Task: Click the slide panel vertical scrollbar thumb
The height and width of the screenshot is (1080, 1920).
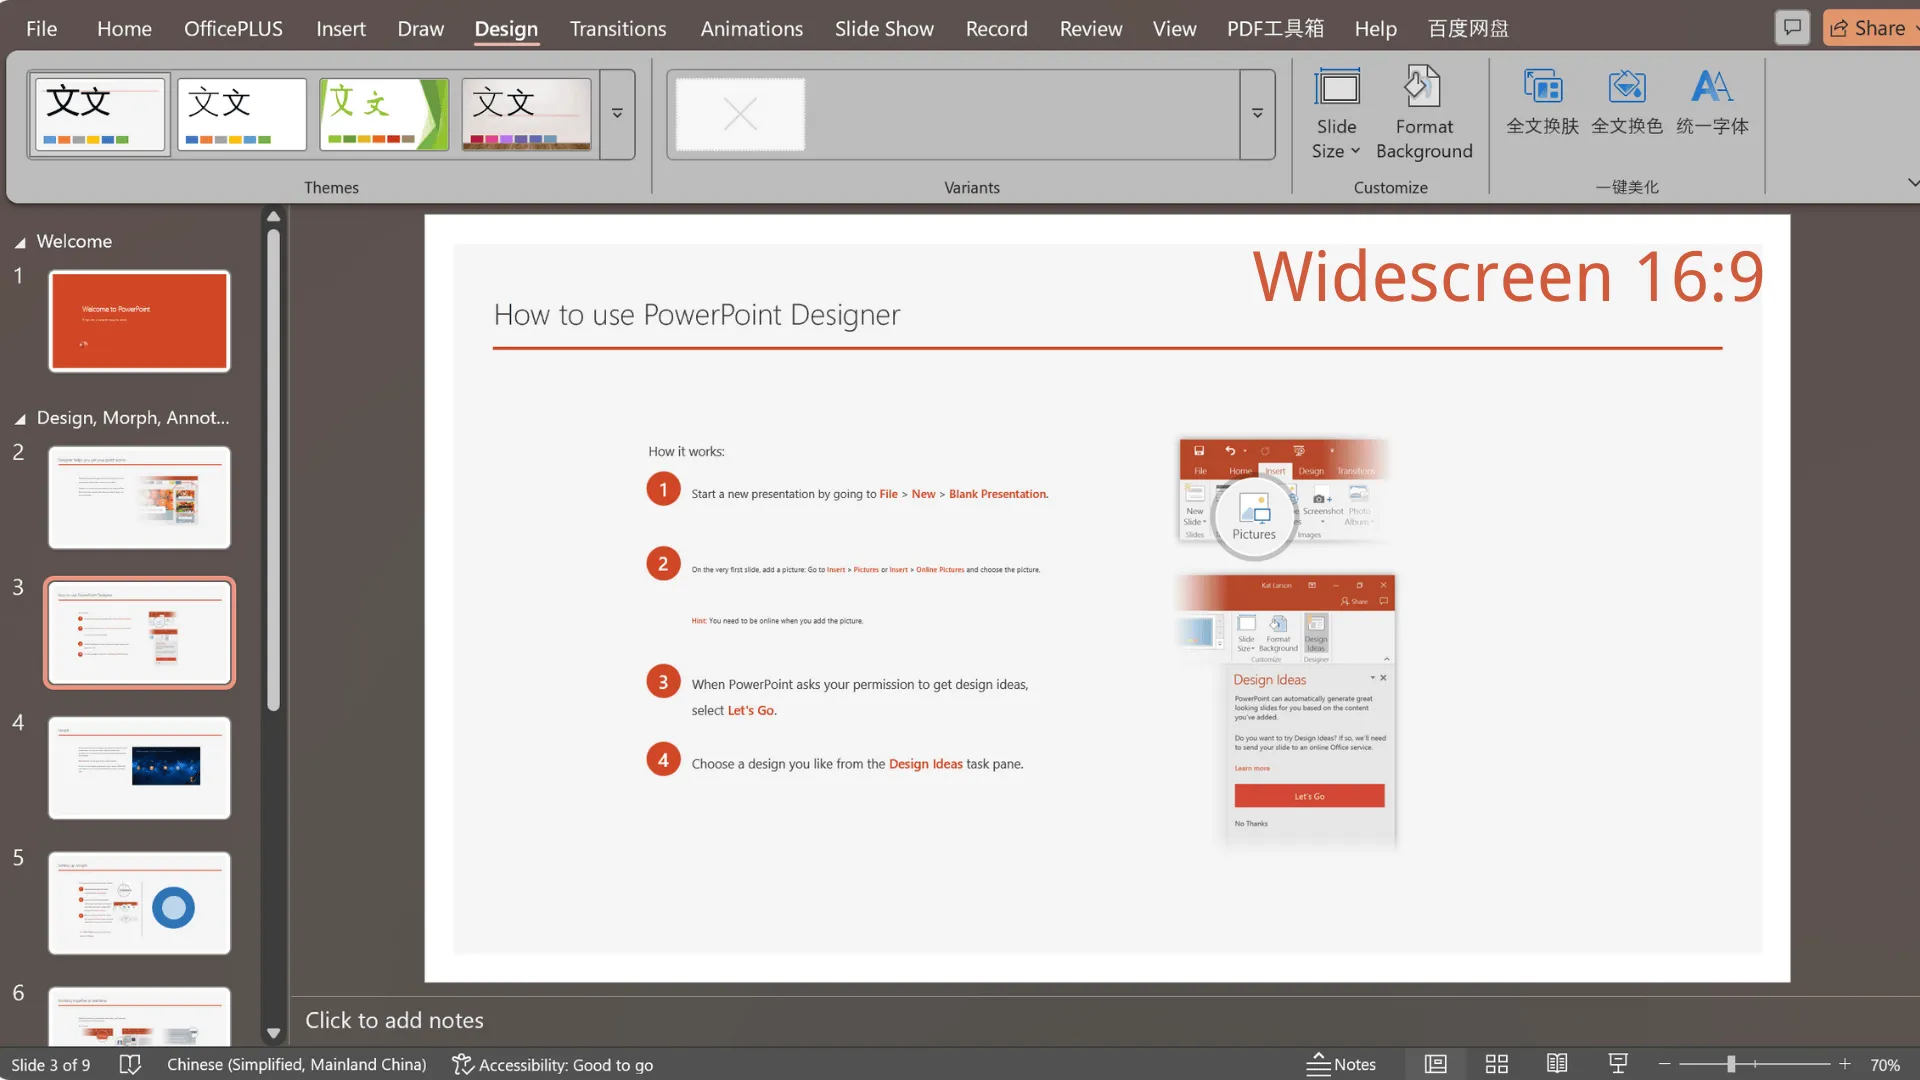Action: point(273,470)
